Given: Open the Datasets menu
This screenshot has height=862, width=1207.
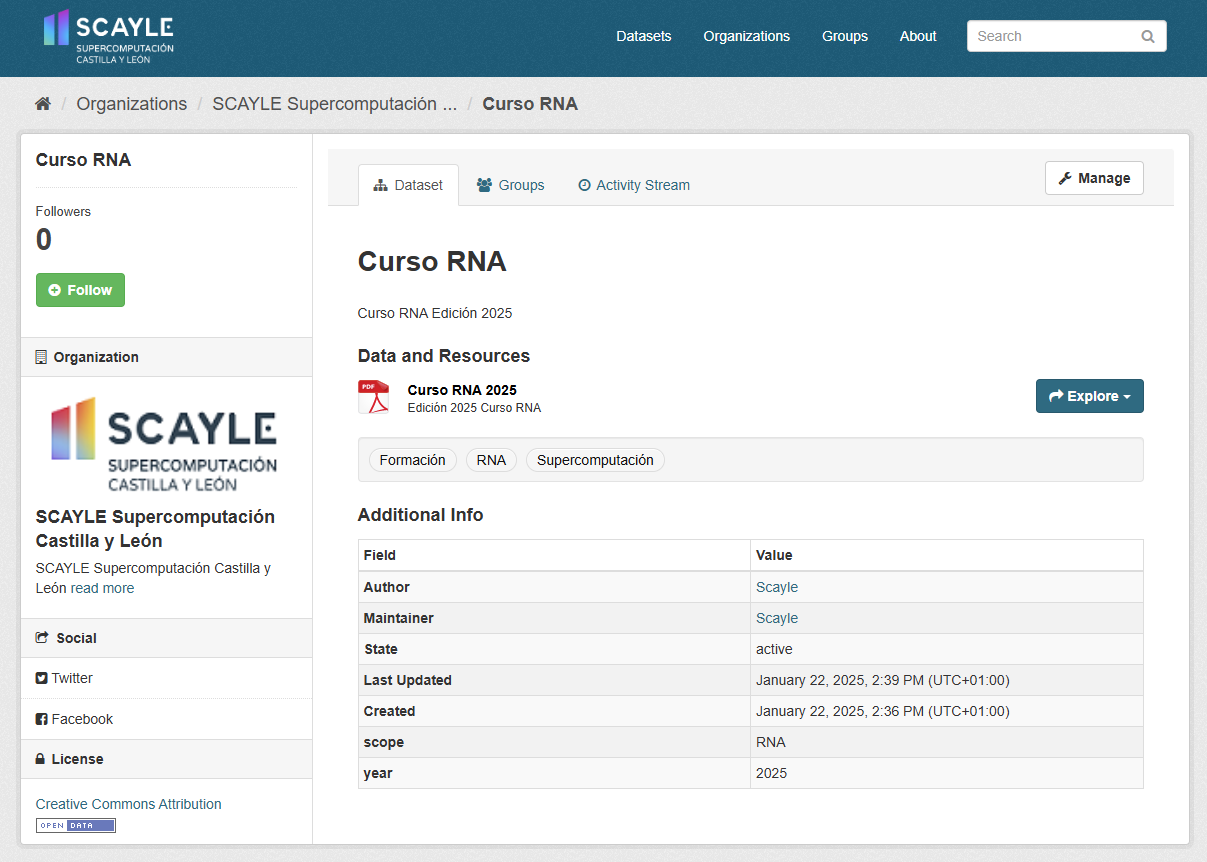Looking at the screenshot, I should point(644,36).
